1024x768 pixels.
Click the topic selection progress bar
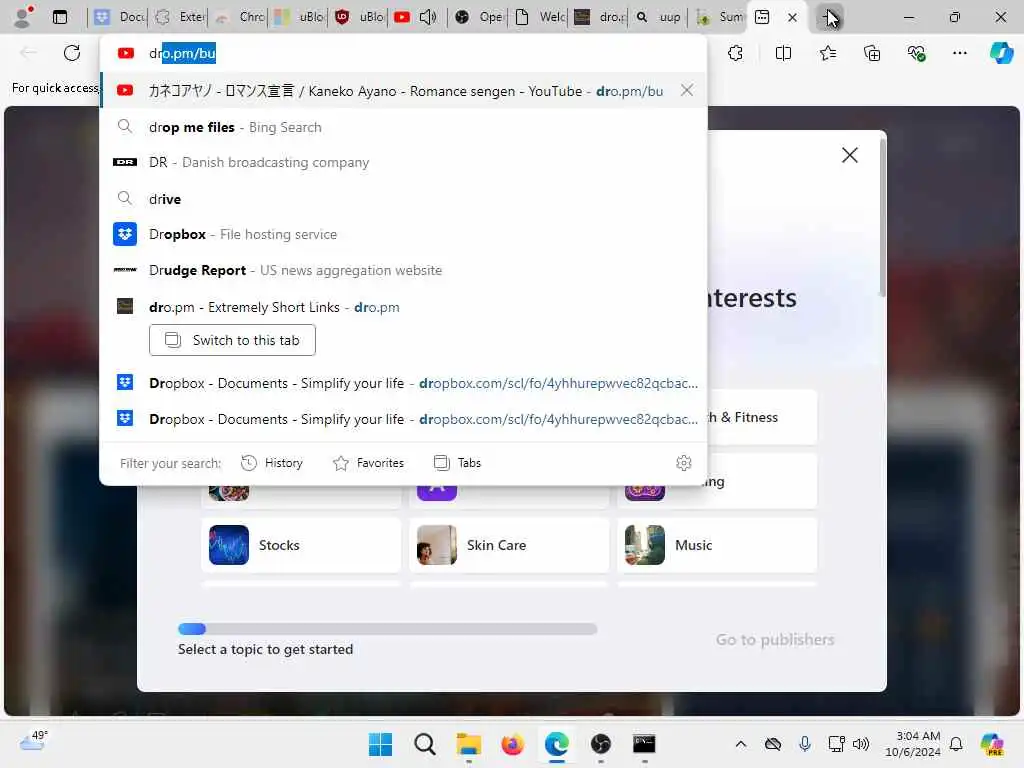(387, 629)
